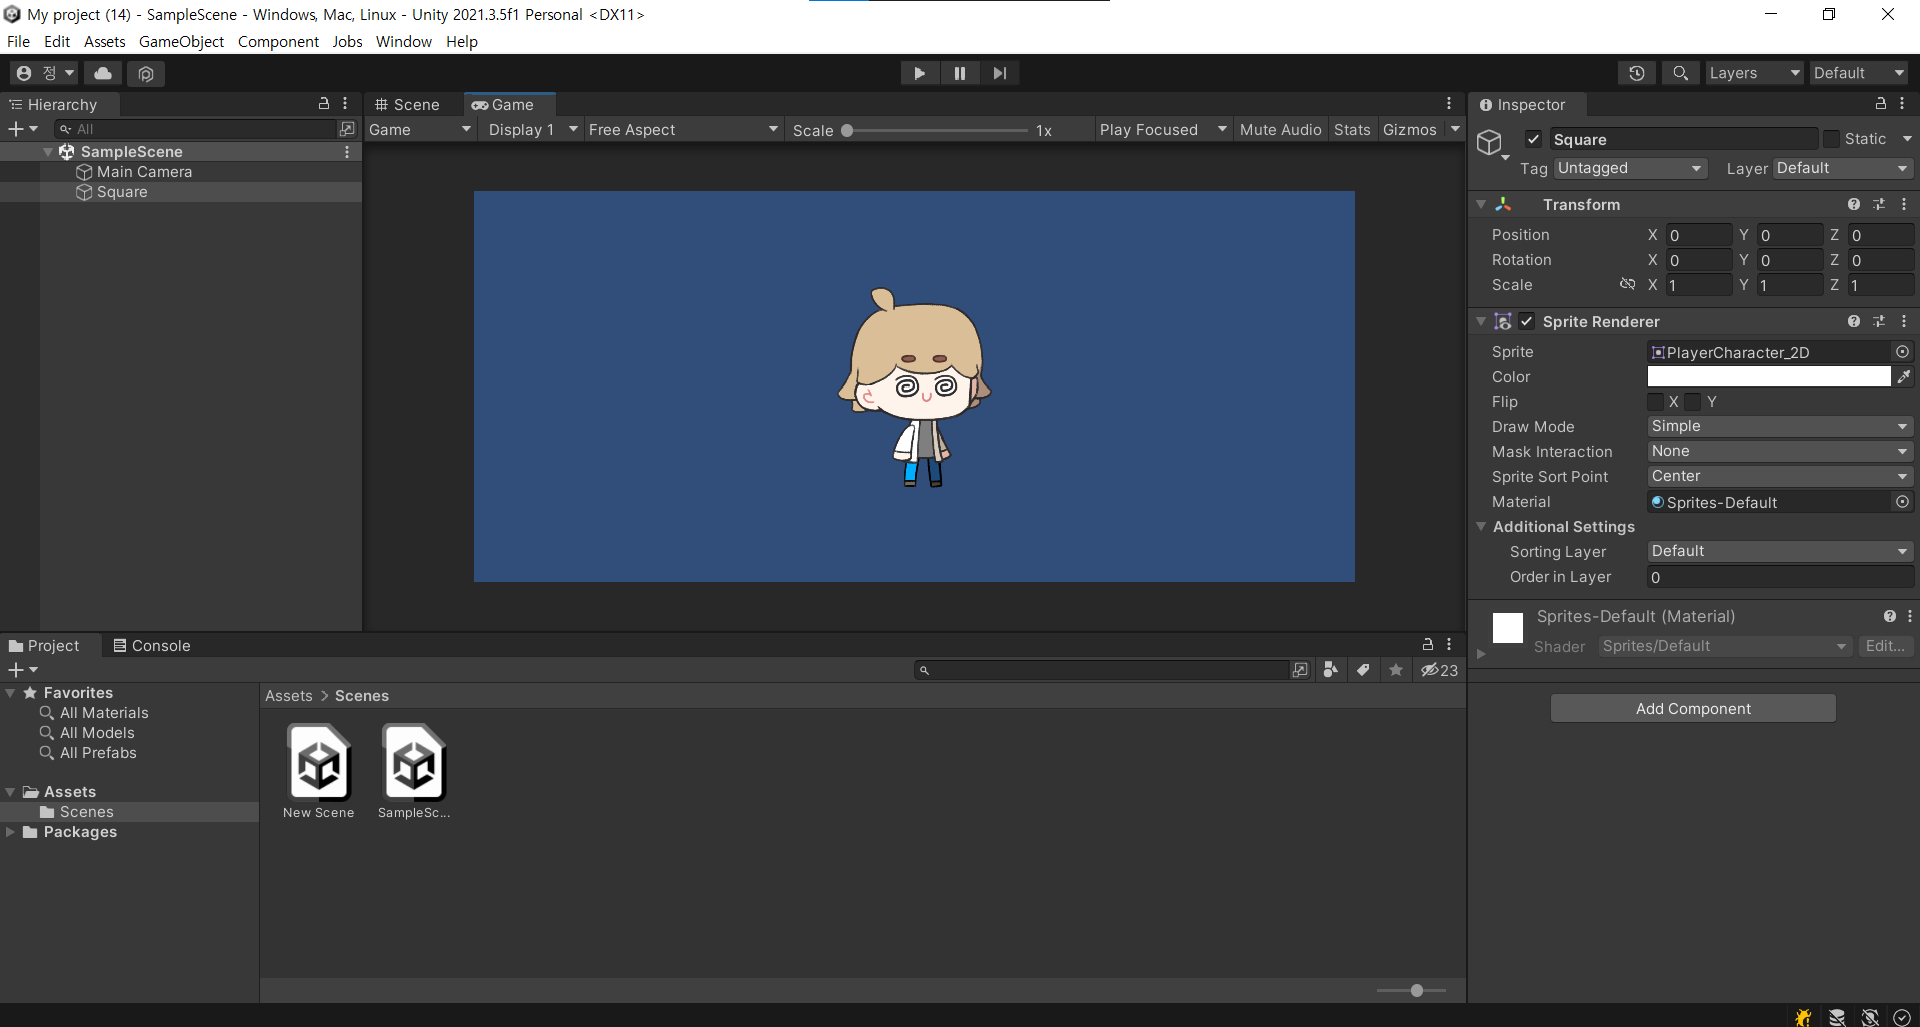Toggle Mute Audio in Game view

coord(1280,130)
